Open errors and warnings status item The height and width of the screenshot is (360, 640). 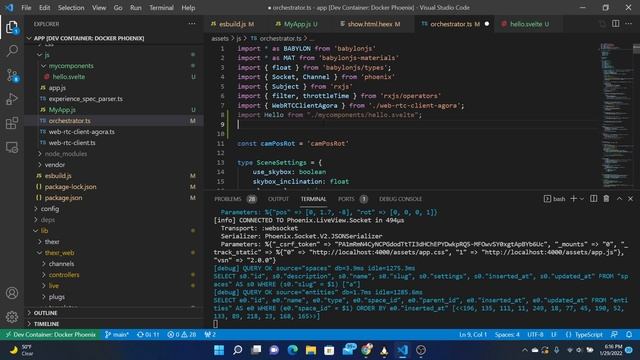coord(182,335)
